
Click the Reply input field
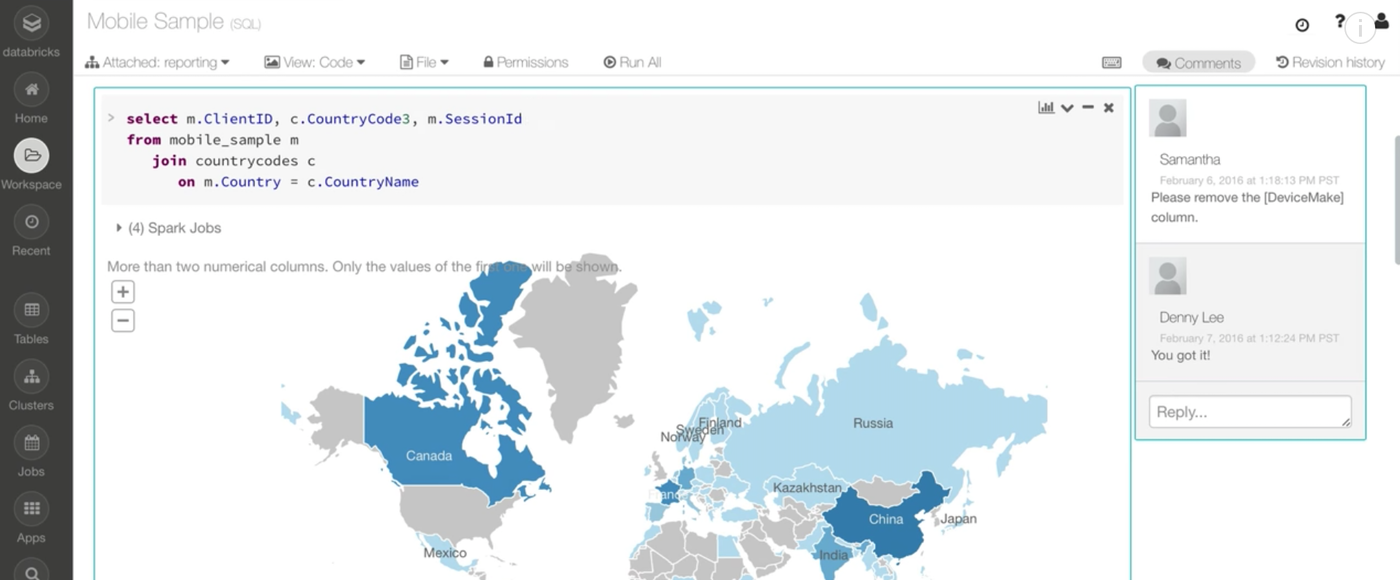point(1250,412)
